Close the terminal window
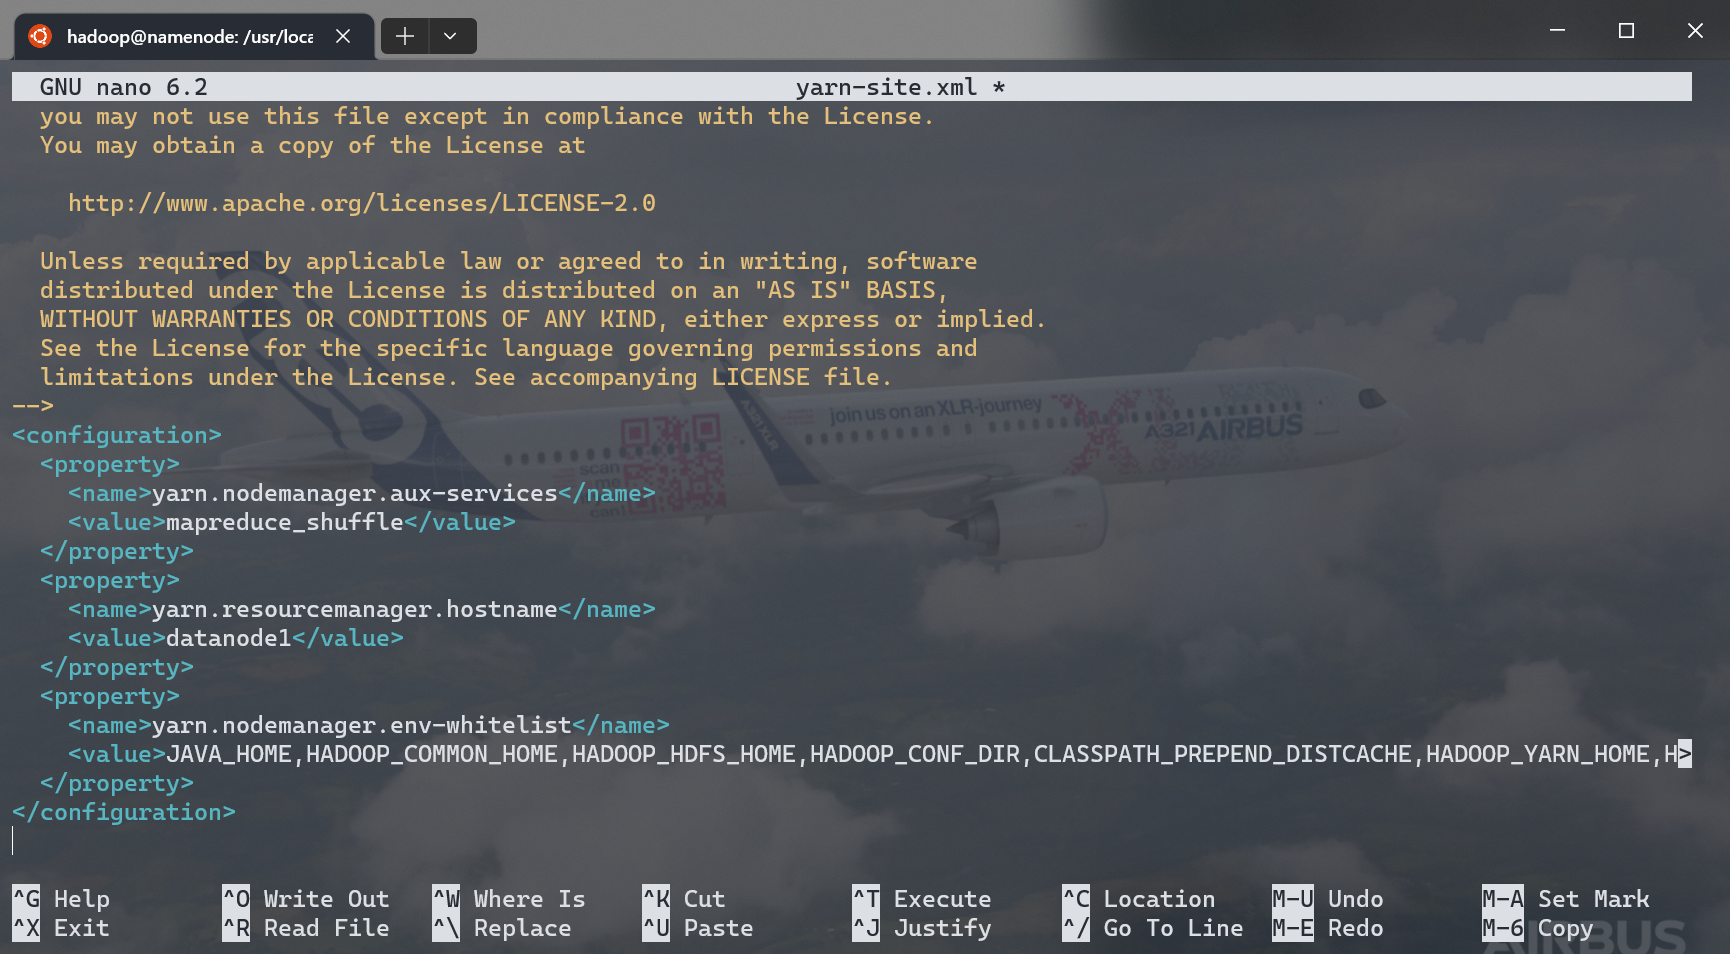Image resolution: width=1730 pixels, height=954 pixels. [x=1695, y=31]
